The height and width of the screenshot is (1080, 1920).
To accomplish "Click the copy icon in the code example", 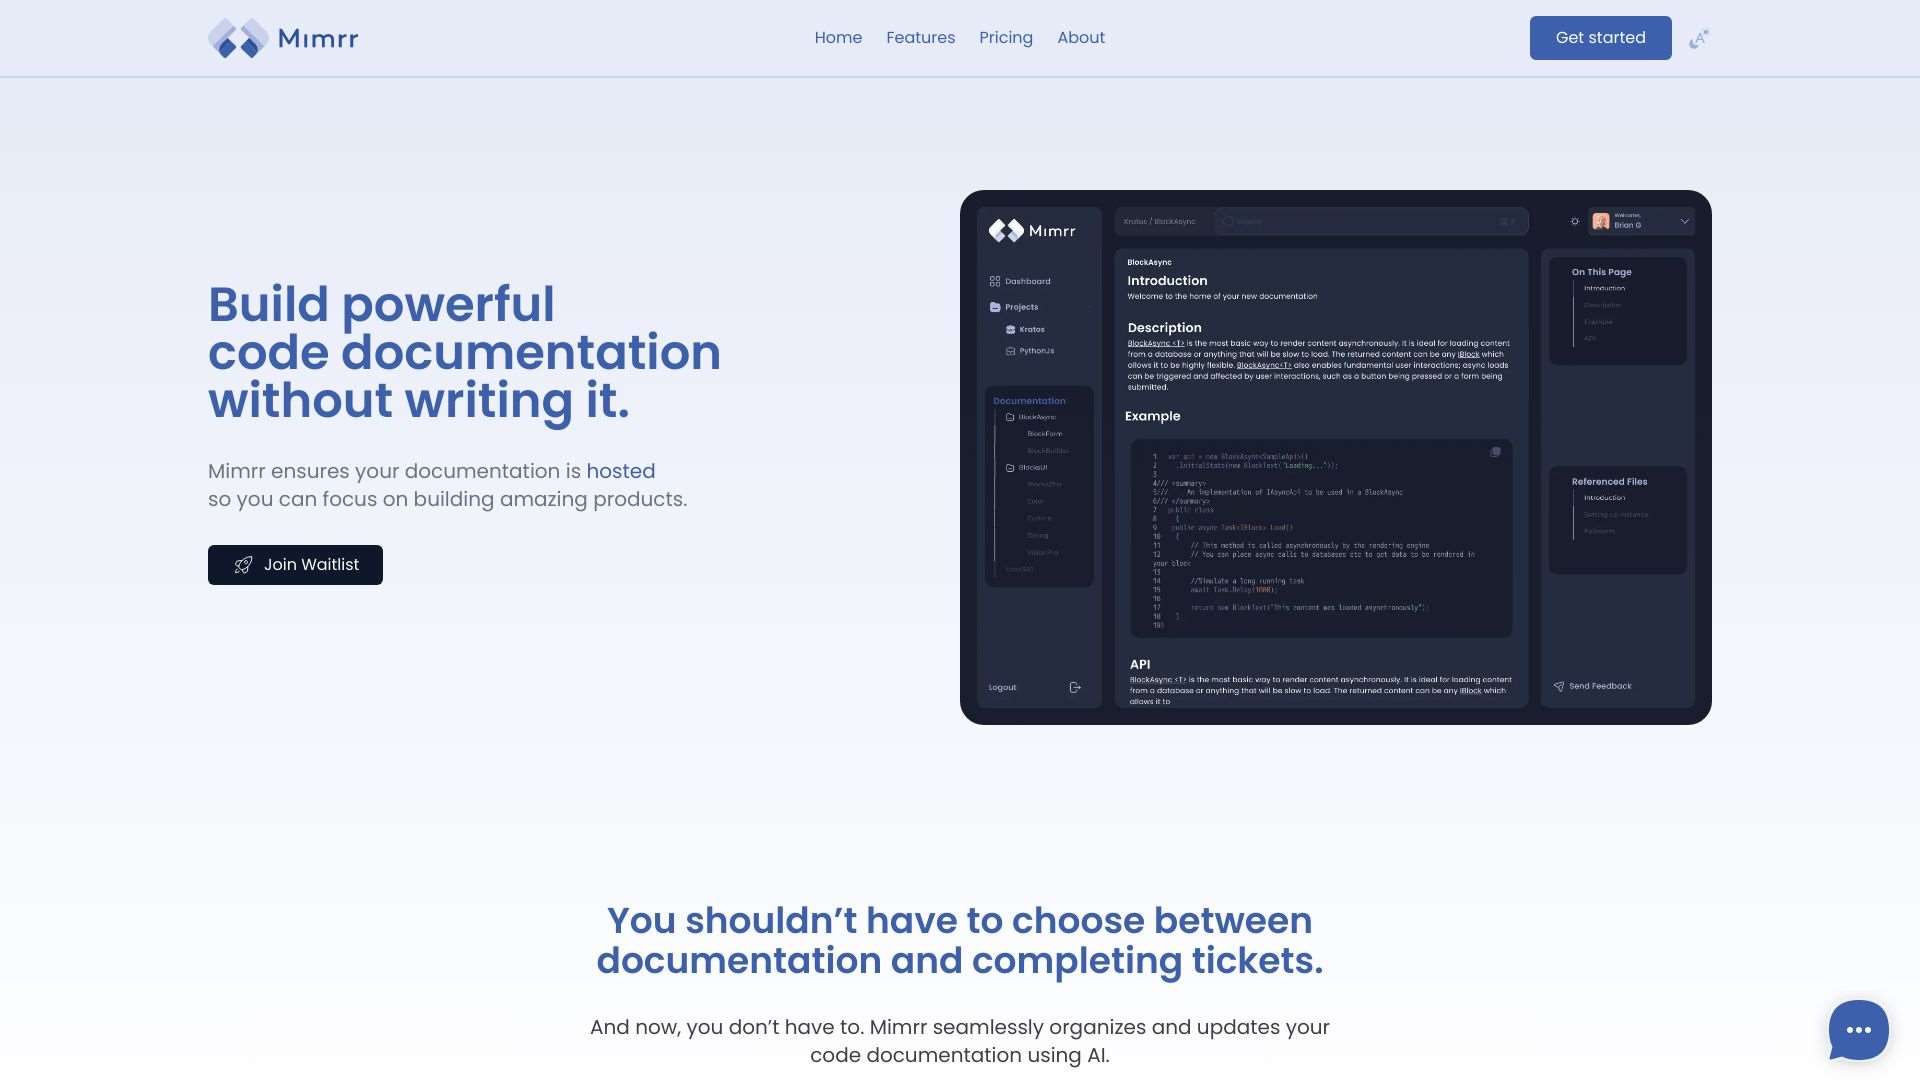I will (1495, 452).
